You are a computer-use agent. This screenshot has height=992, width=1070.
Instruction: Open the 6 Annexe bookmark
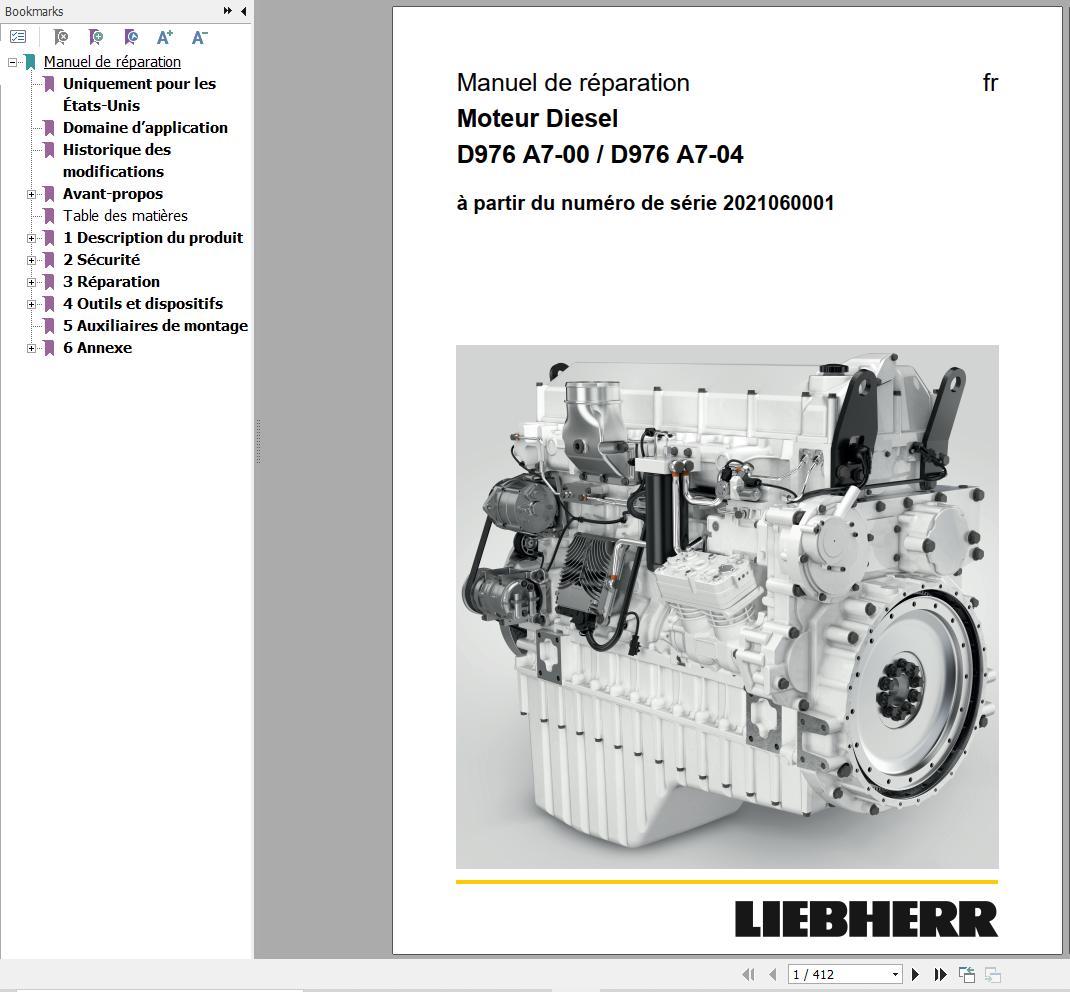(x=98, y=347)
